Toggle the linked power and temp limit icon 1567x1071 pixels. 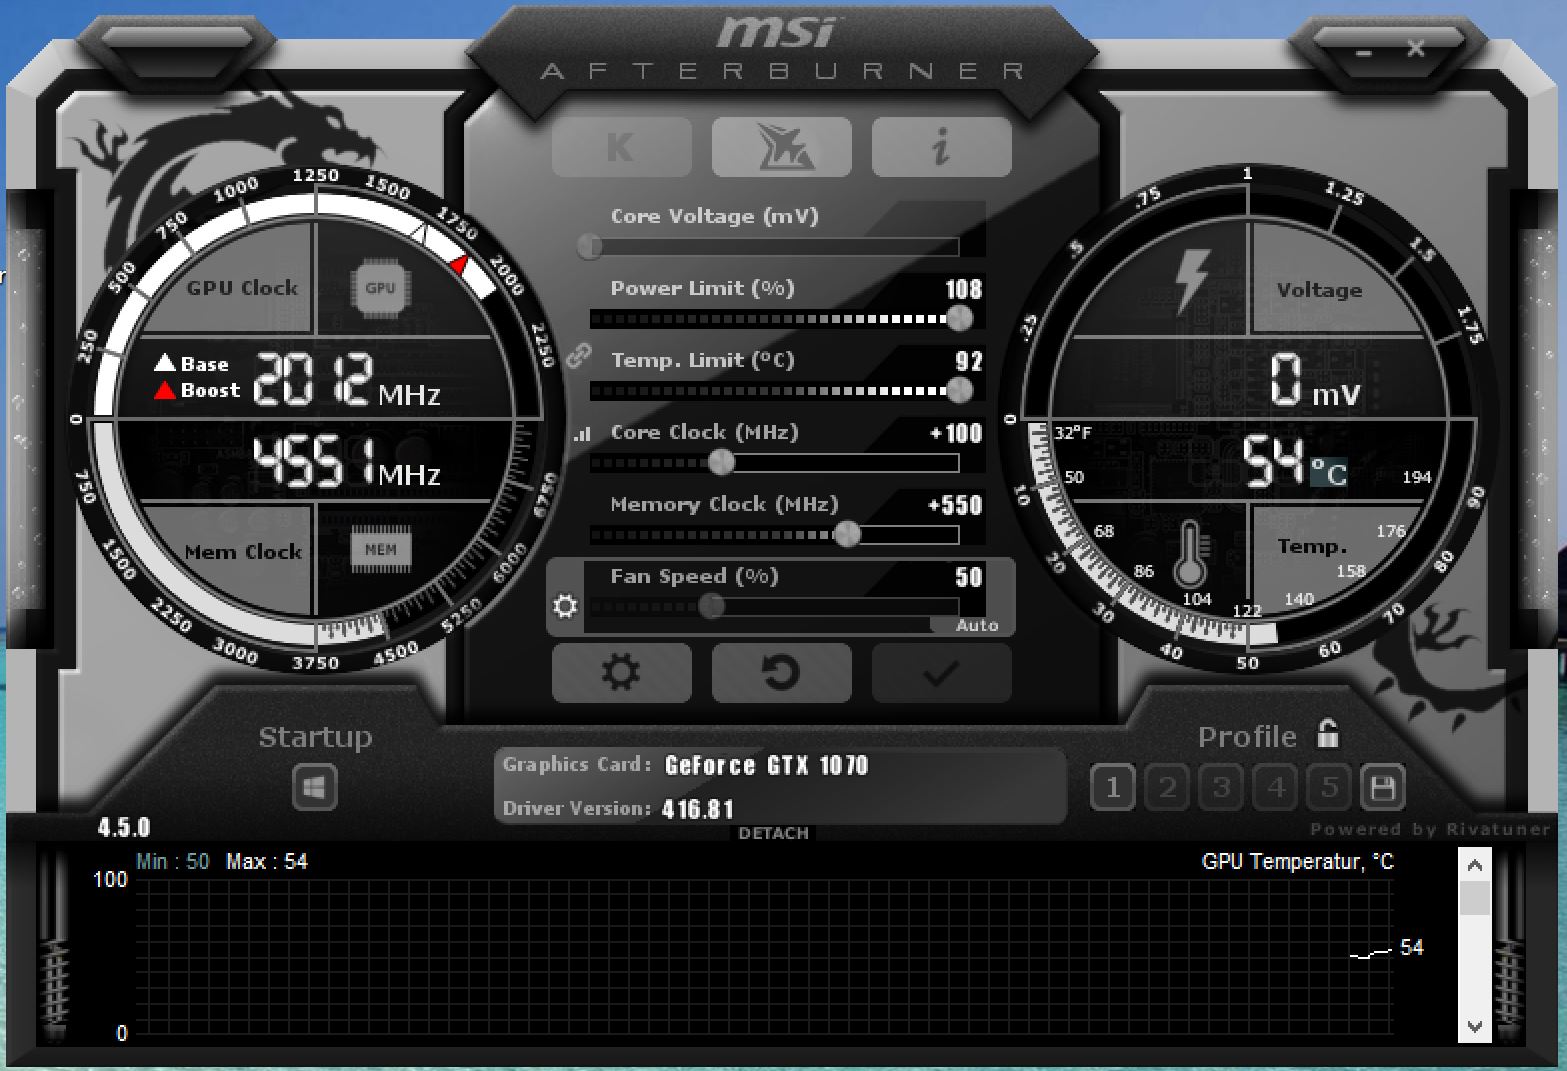578,355
